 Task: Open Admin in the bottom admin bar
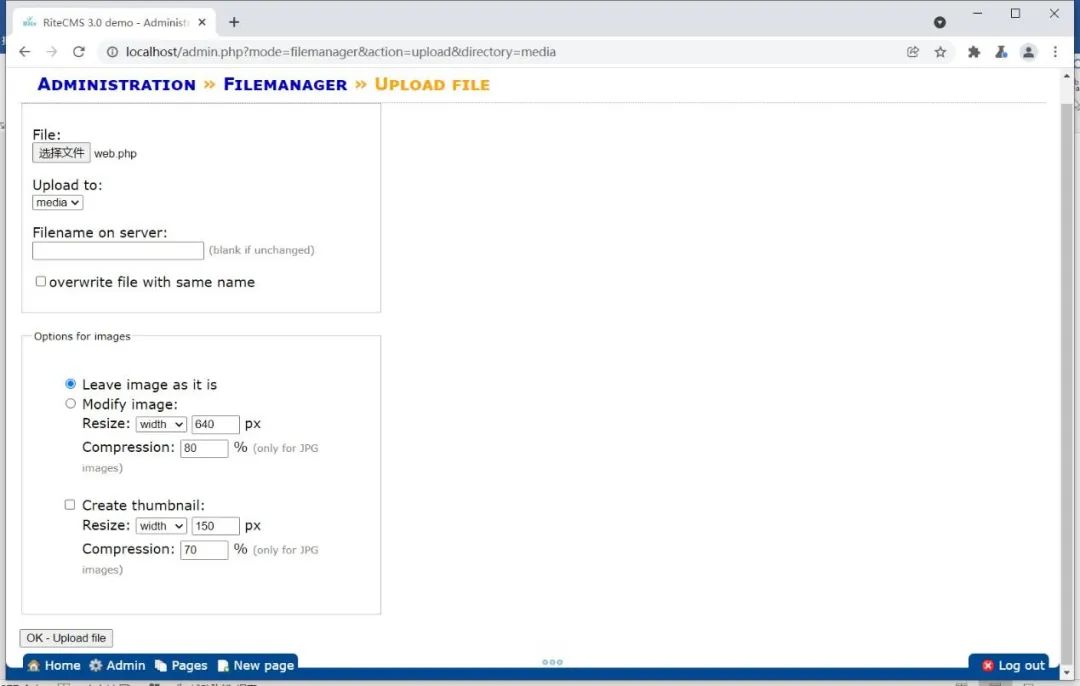[x=117, y=665]
